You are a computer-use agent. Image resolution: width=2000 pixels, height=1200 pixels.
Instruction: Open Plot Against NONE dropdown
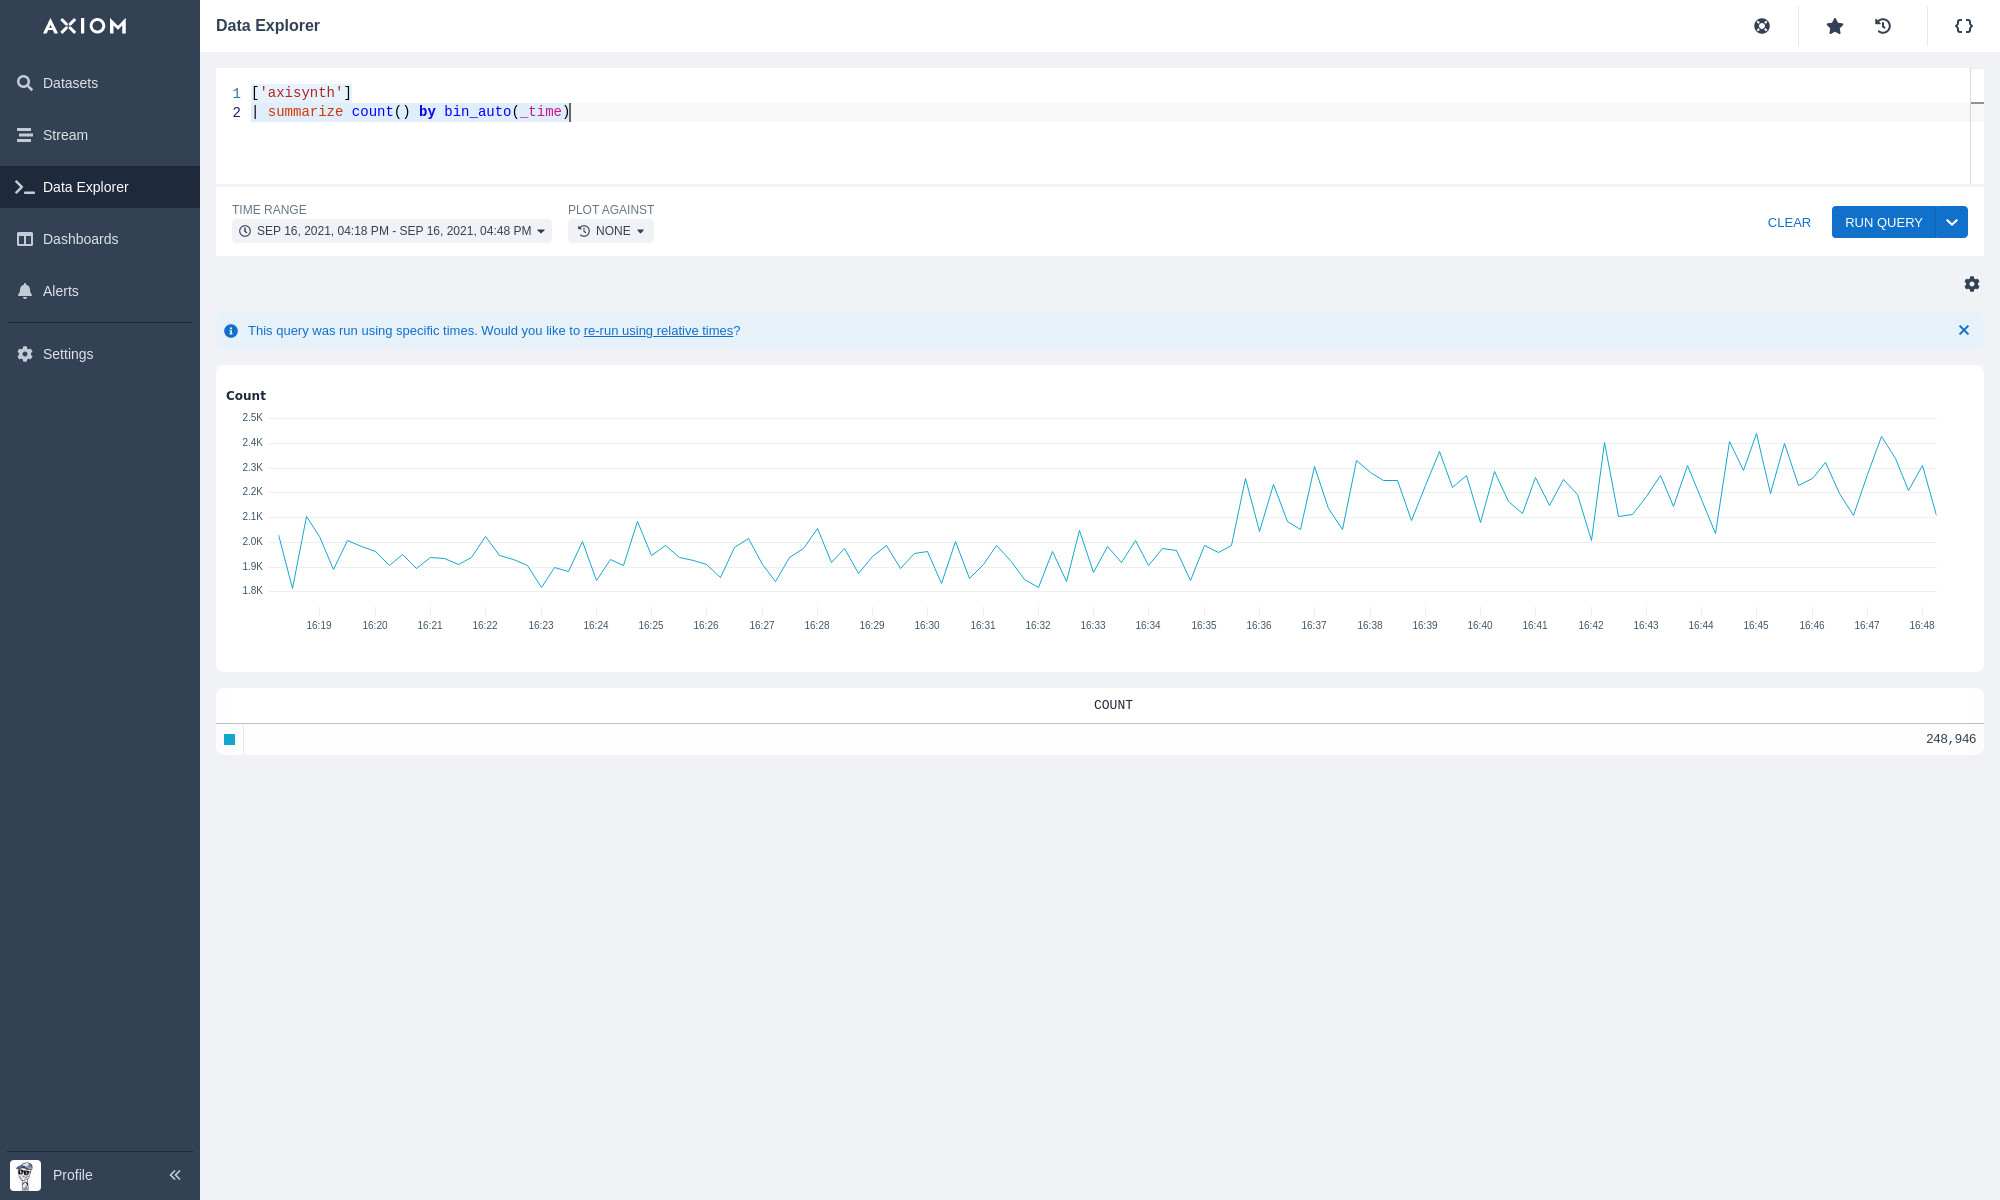[x=611, y=231]
